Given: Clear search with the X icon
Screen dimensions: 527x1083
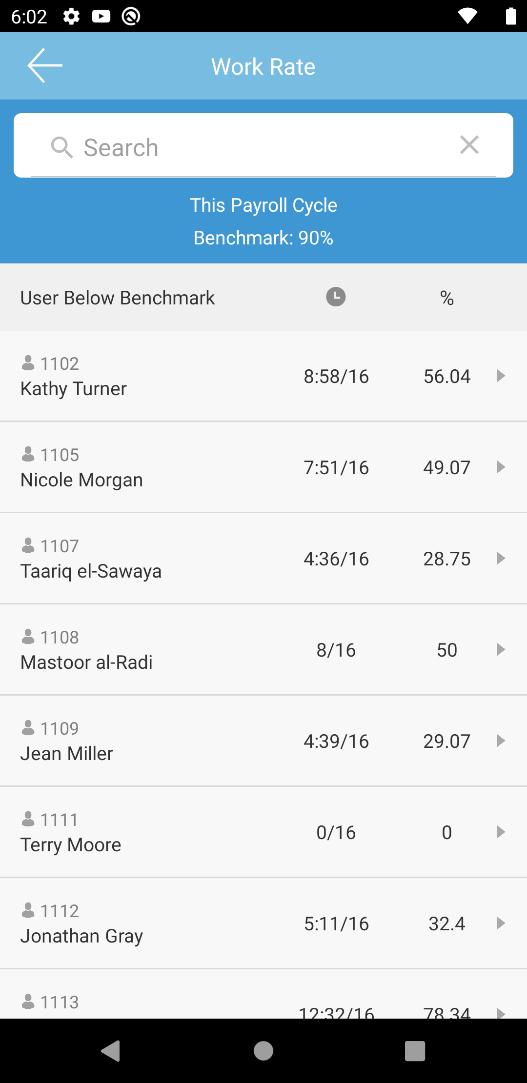Looking at the screenshot, I should 469,145.
